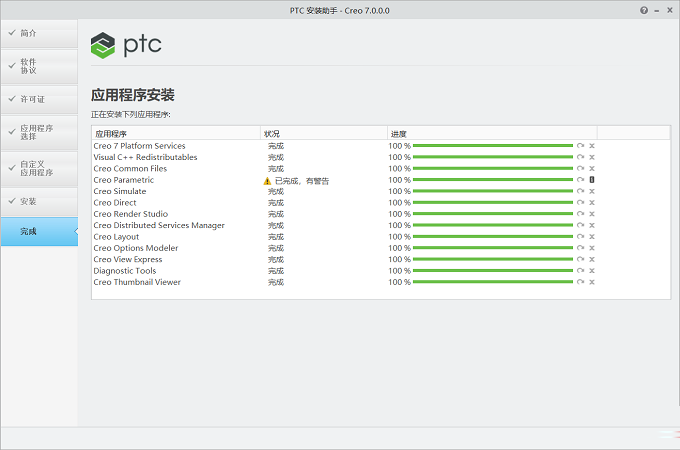Select Creo Thumbnail Viewer entry
Image resolution: width=680 pixels, height=450 pixels.
coord(137,282)
